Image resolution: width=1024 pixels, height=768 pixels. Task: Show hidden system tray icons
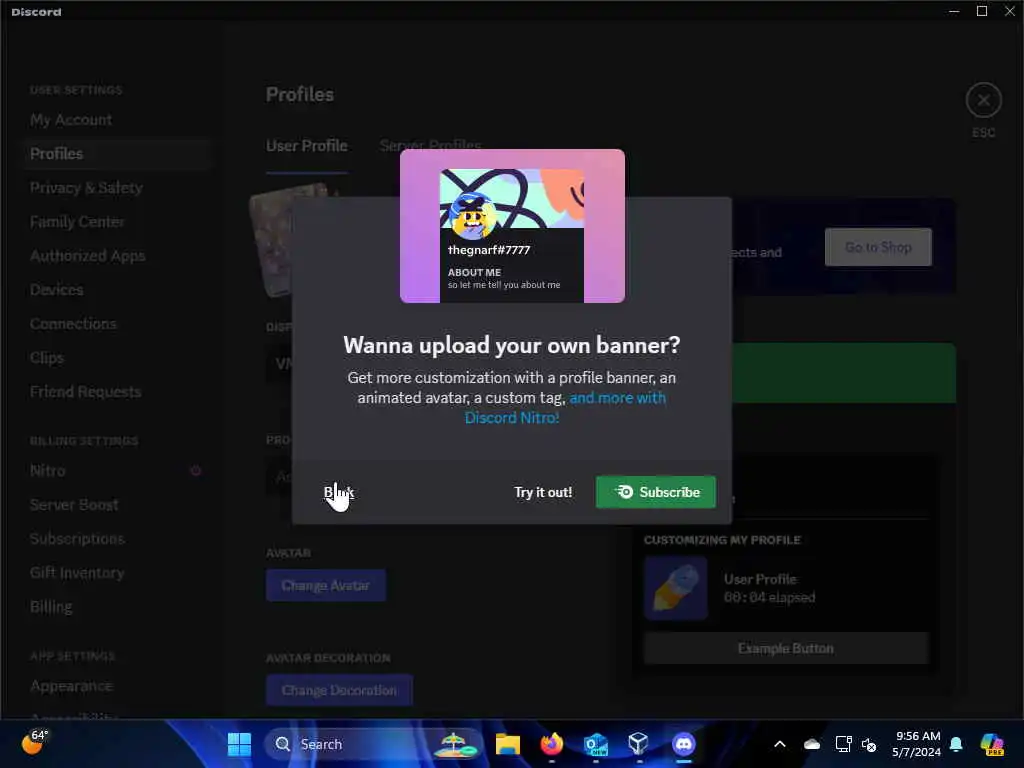click(780, 744)
